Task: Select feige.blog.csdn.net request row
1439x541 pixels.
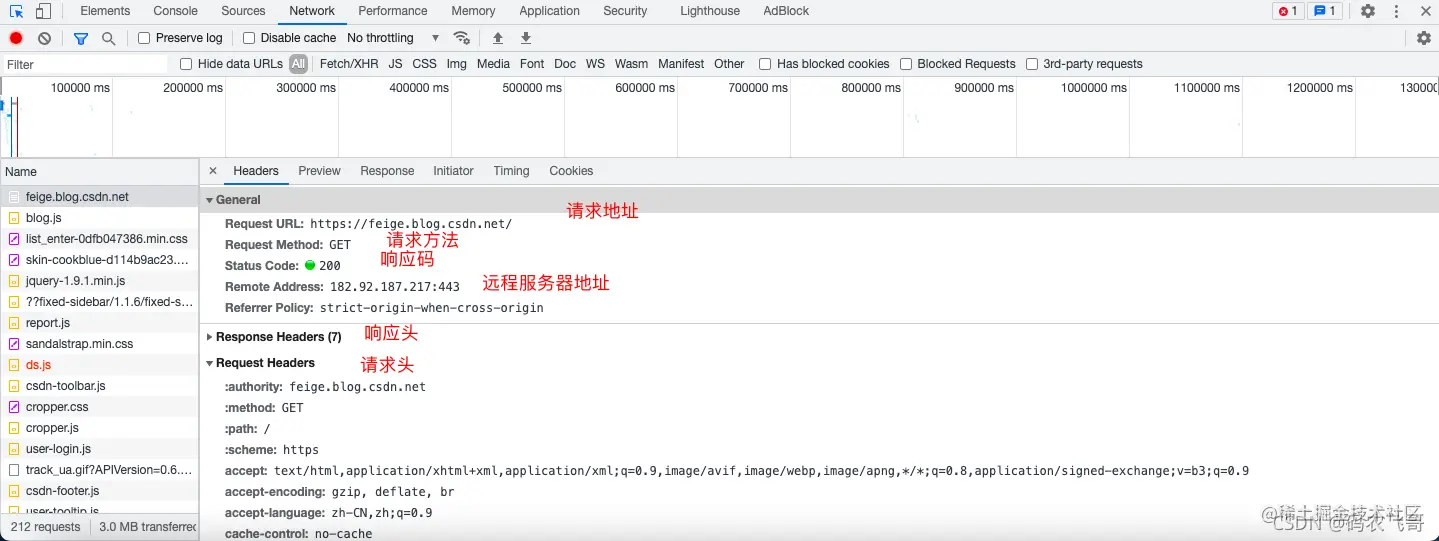Action: [x=99, y=197]
